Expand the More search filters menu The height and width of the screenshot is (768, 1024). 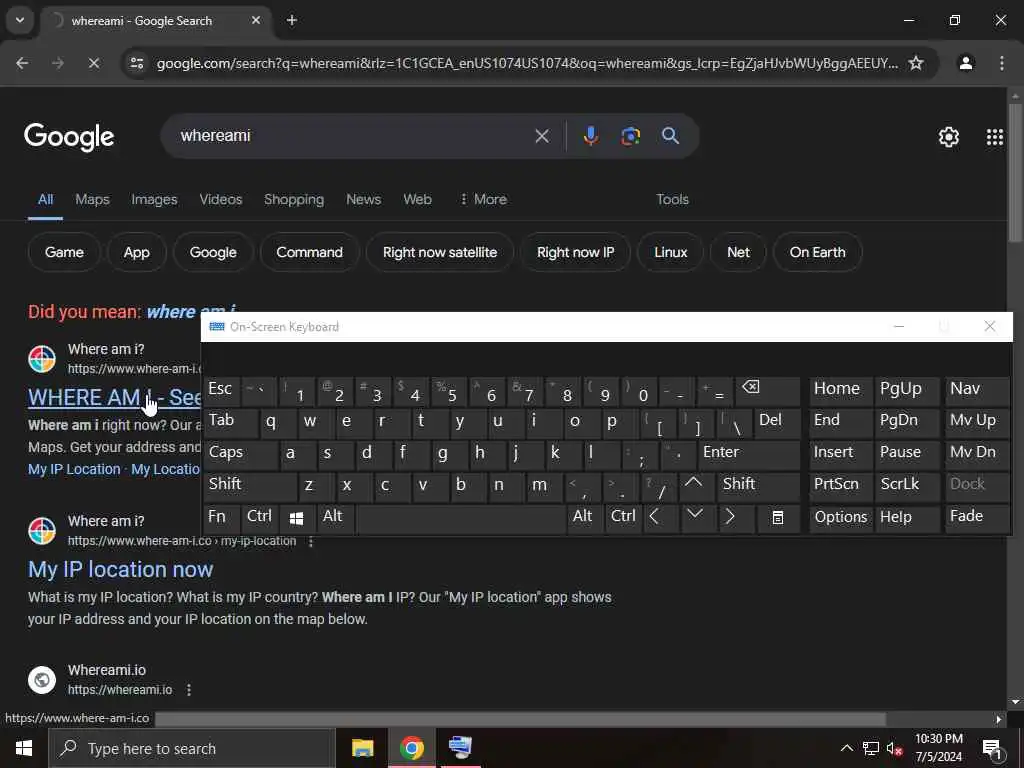pos(483,199)
